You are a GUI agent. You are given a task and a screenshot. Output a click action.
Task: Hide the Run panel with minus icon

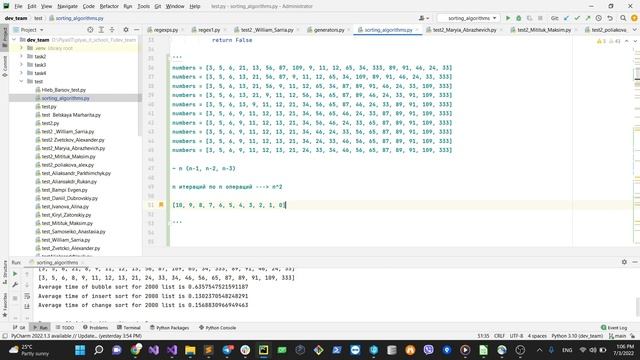635,262
